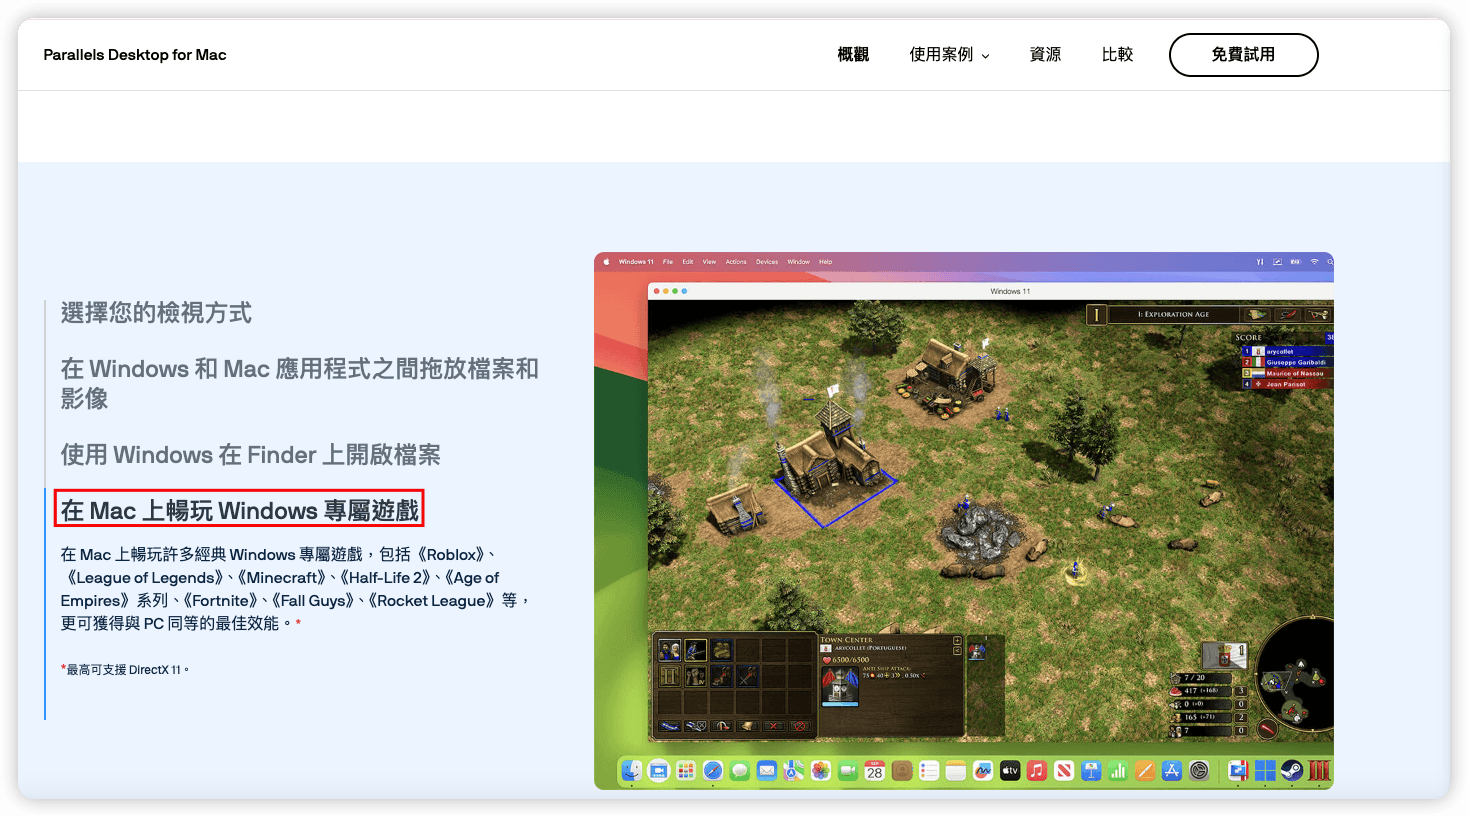
Task: Open the 比較 nav item
Action: coord(1117,55)
